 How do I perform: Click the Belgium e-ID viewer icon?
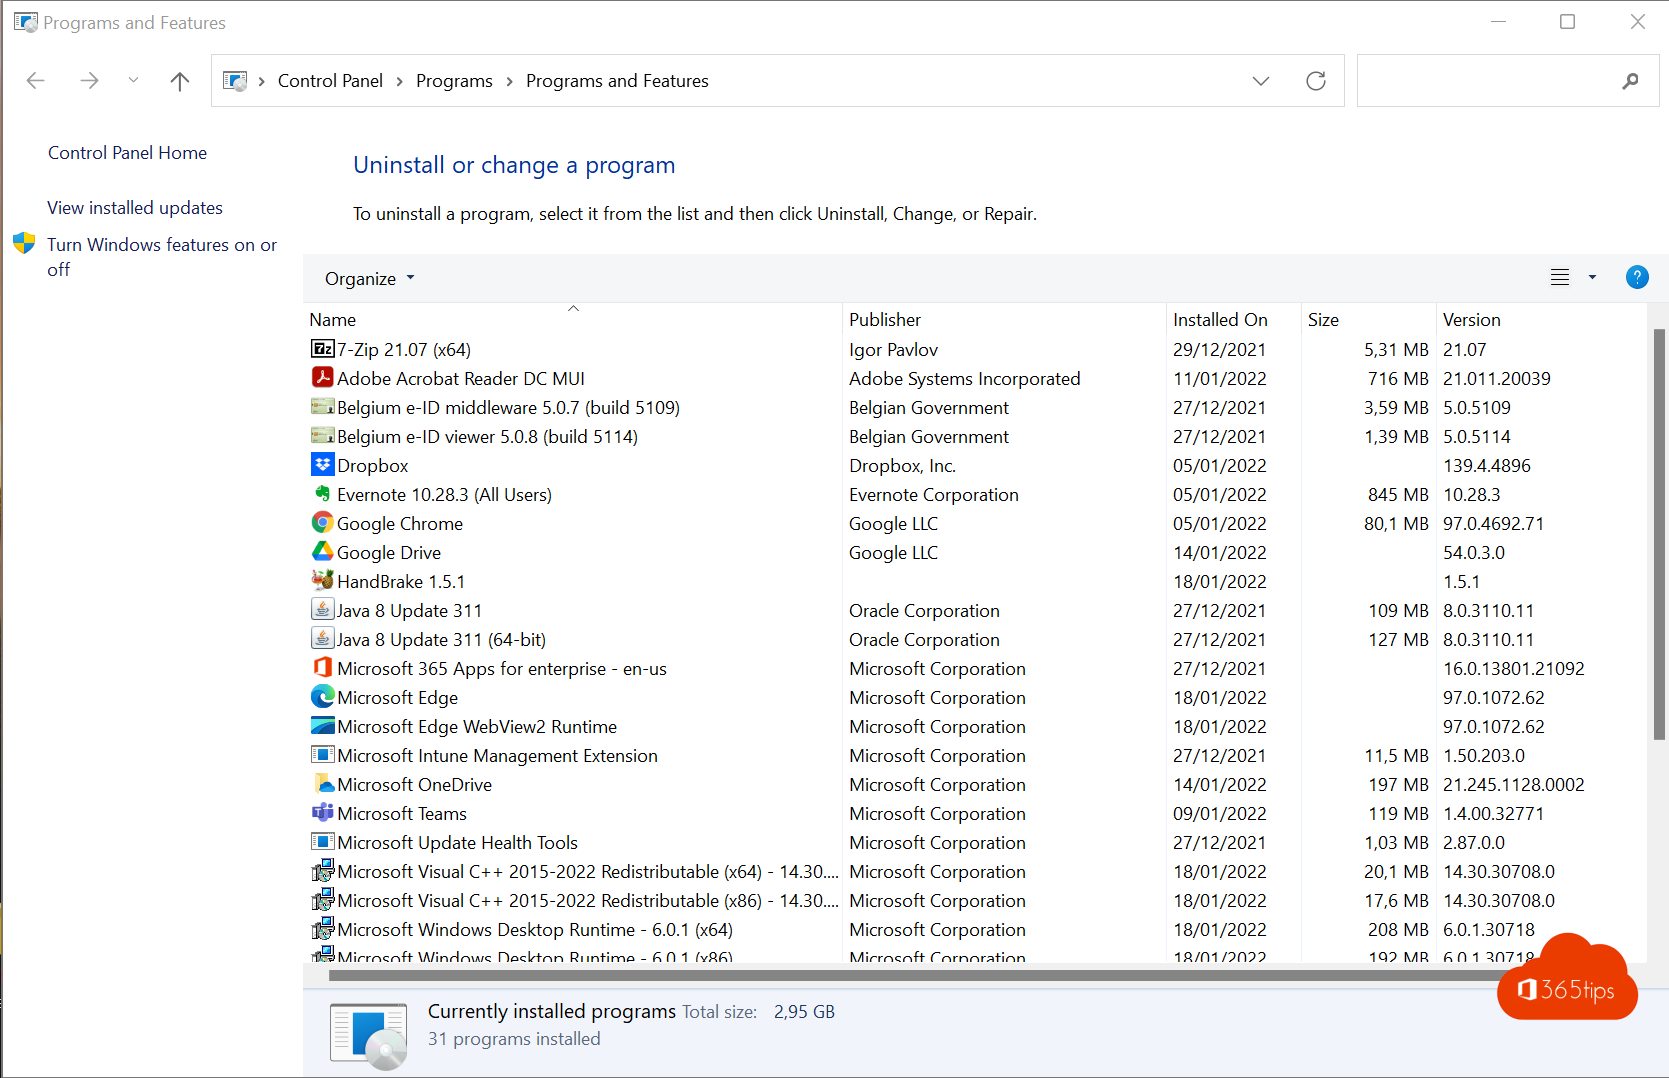pos(322,436)
